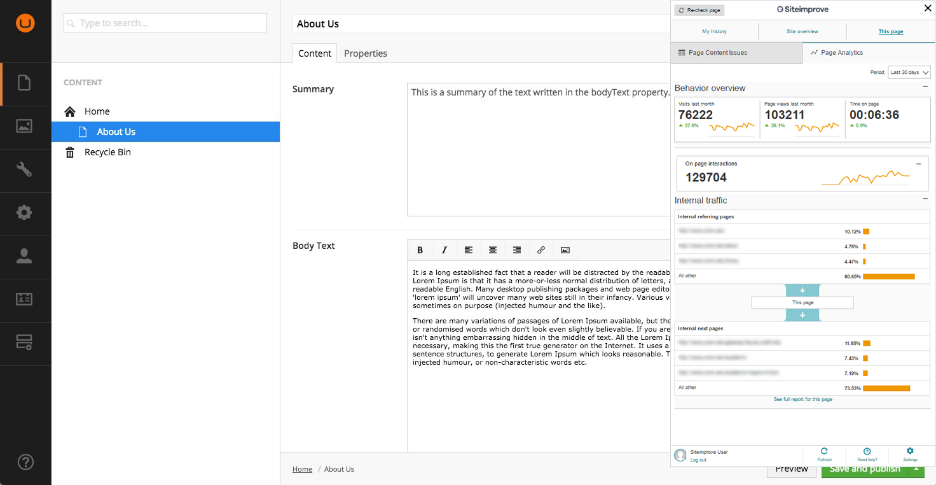Click the Page views value 103211
Image resolution: width=936 pixels, height=485 pixels.
784,115
